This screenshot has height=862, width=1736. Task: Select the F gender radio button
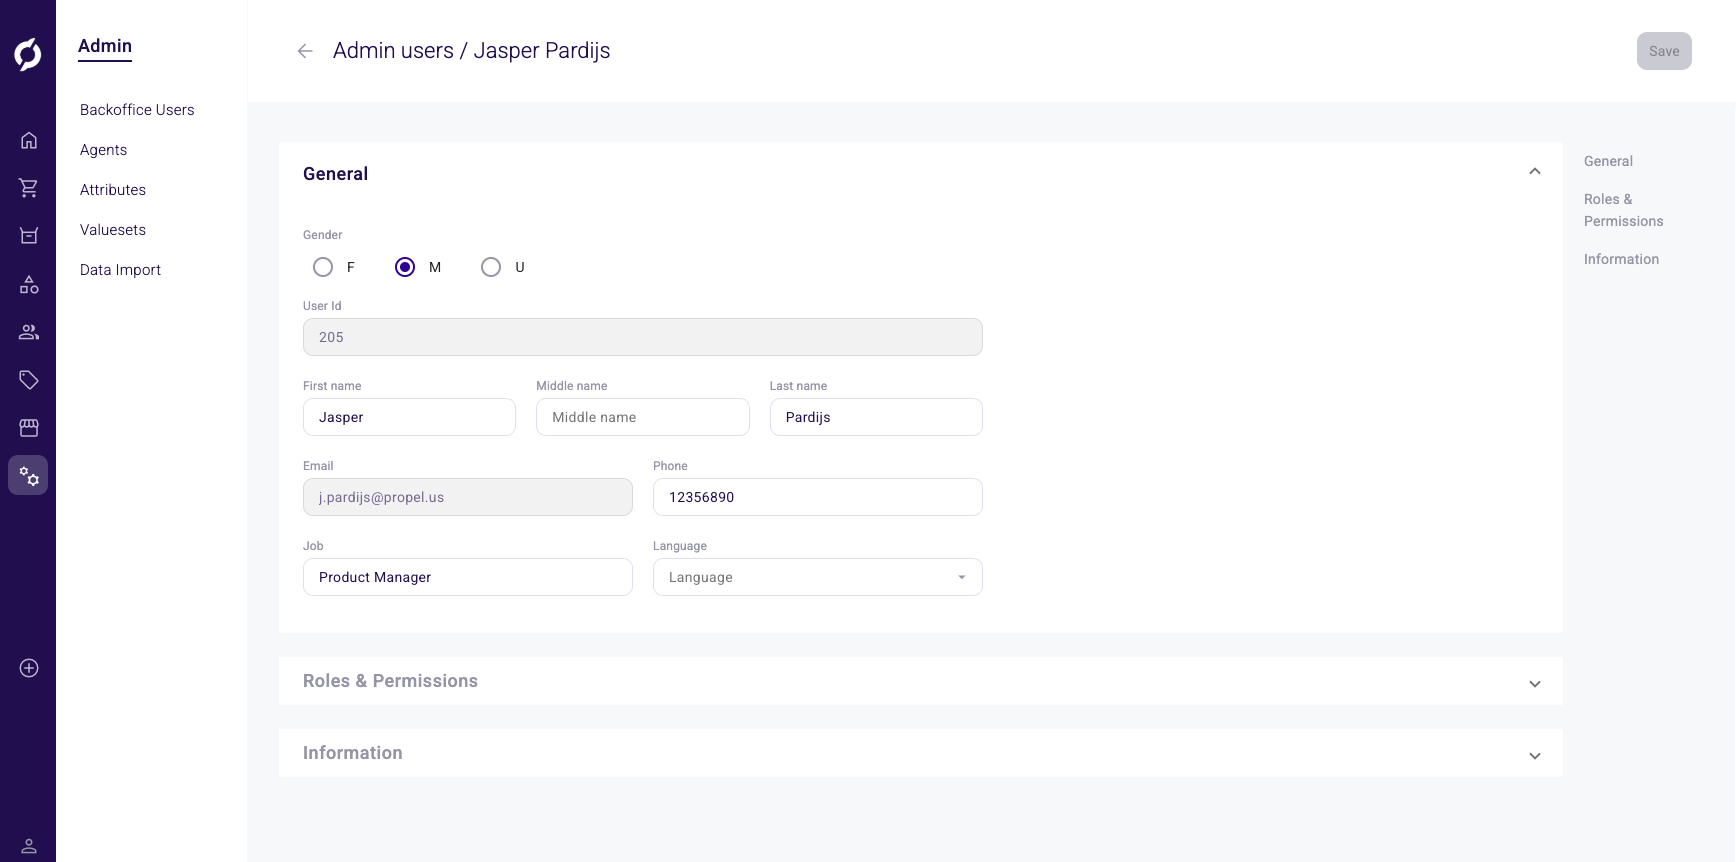[323, 267]
